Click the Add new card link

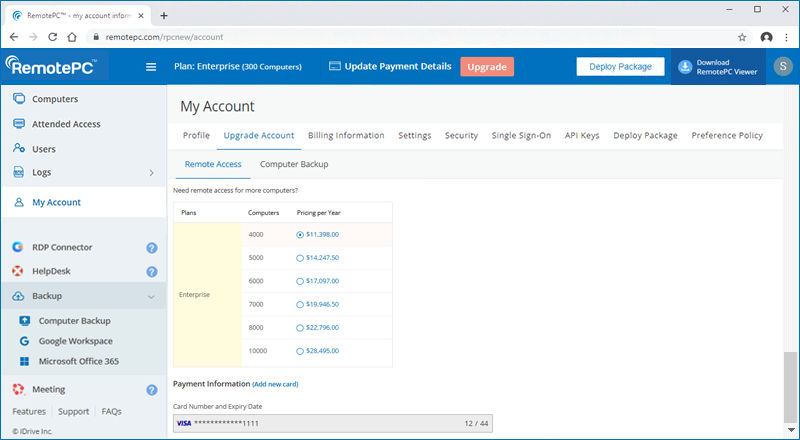[x=275, y=384]
